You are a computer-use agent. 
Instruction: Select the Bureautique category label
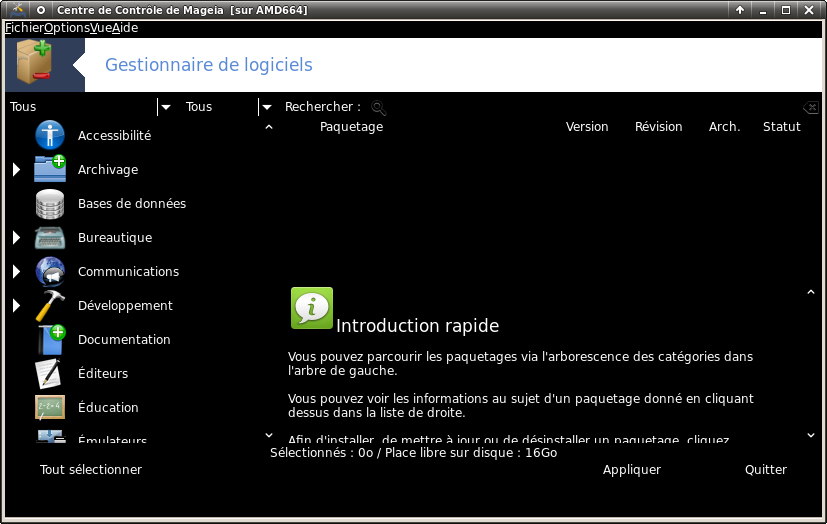(115, 238)
